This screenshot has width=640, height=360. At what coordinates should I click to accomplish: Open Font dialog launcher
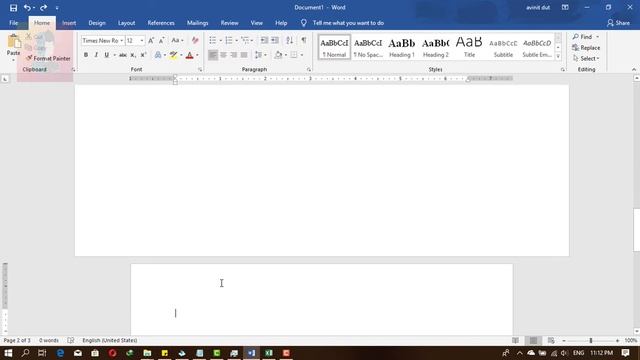(200, 70)
